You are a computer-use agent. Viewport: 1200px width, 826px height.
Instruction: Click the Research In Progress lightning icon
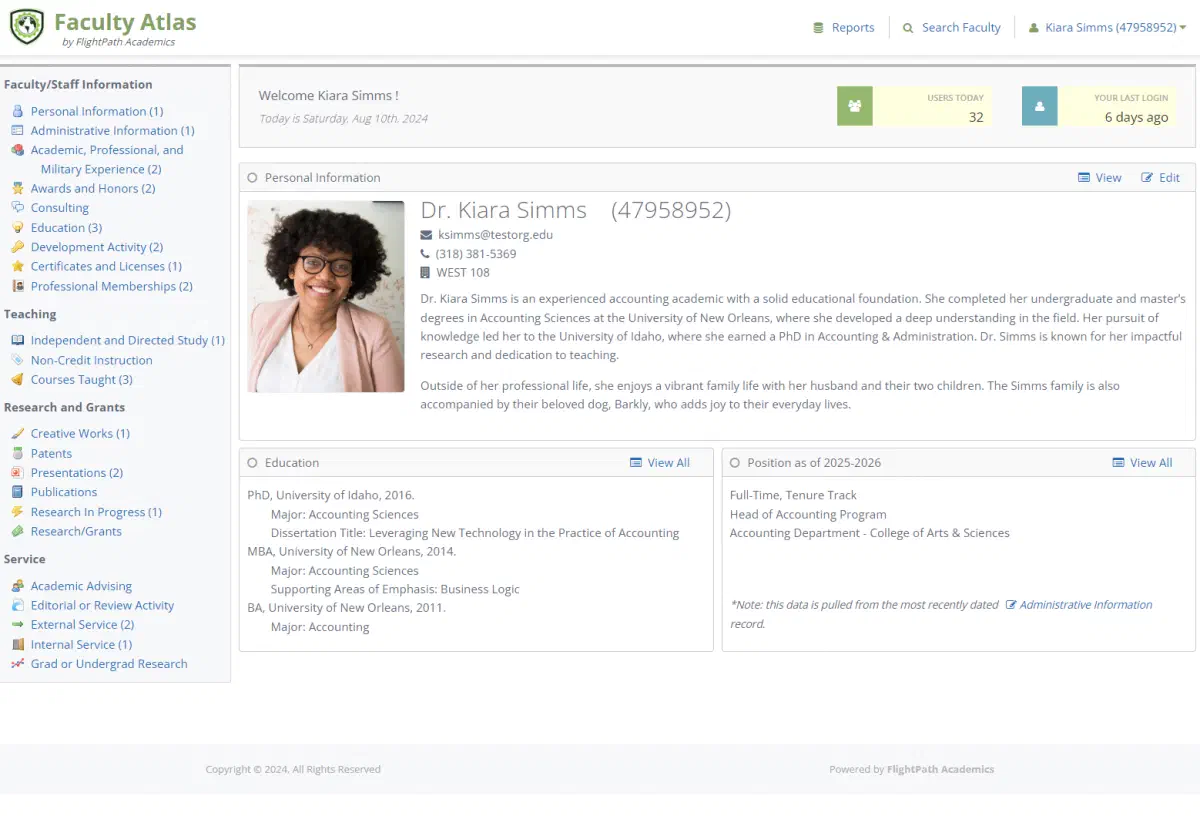point(17,511)
